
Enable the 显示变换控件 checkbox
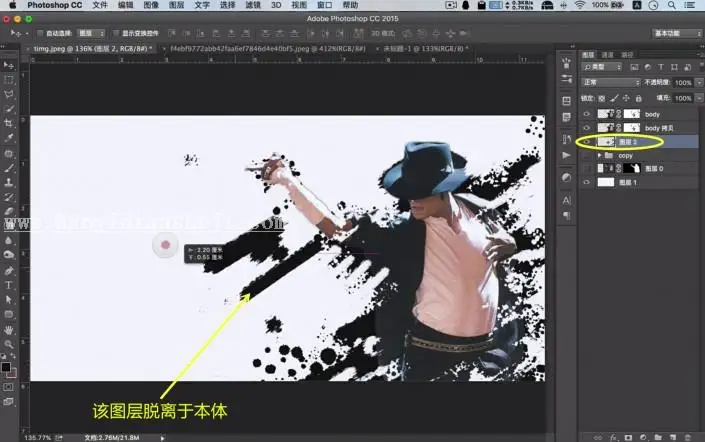point(116,33)
